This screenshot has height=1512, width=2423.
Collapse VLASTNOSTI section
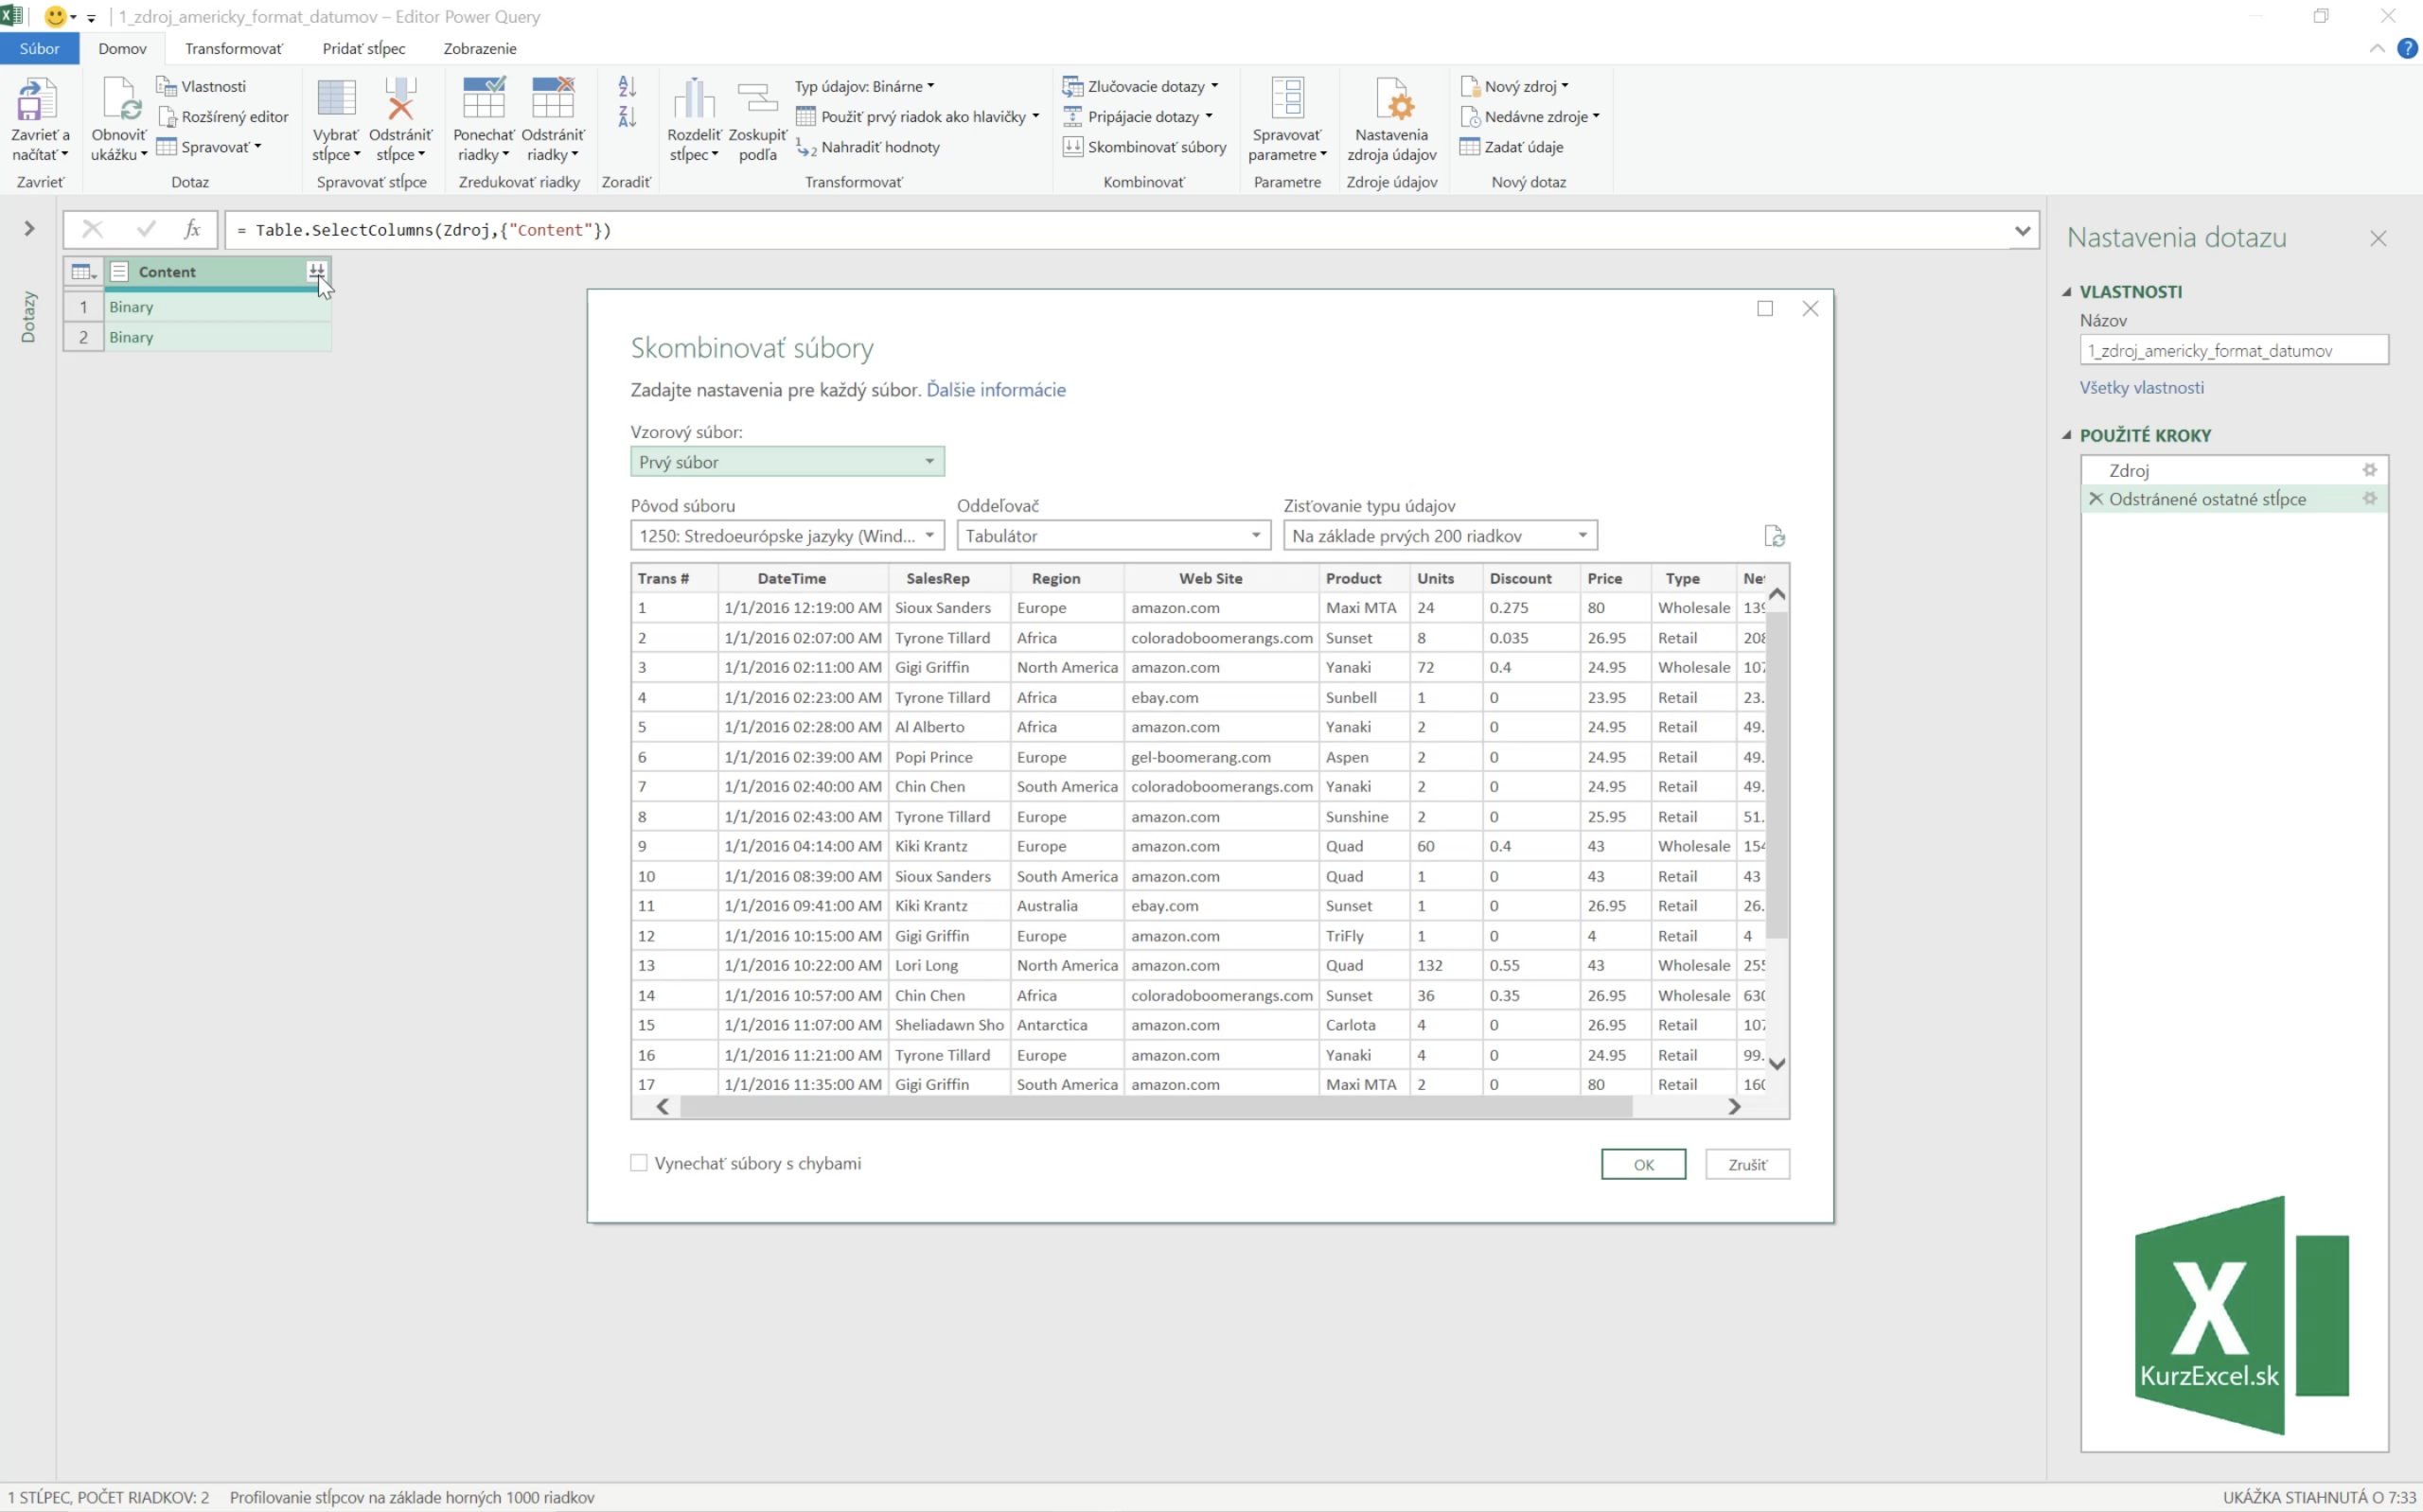coord(2067,292)
